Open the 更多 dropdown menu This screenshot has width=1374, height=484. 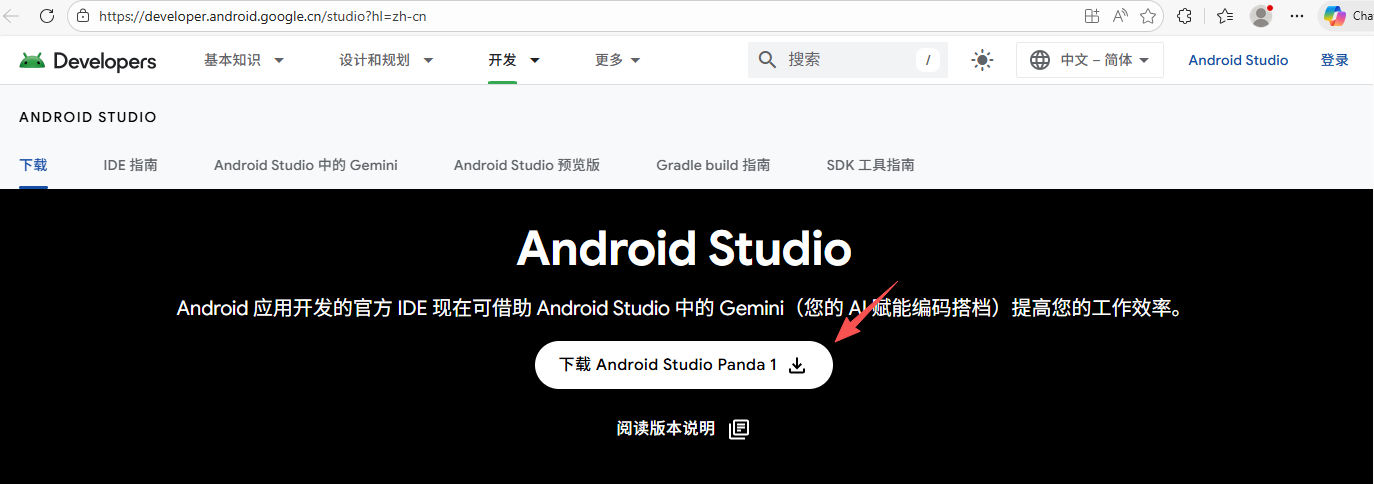tap(618, 60)
